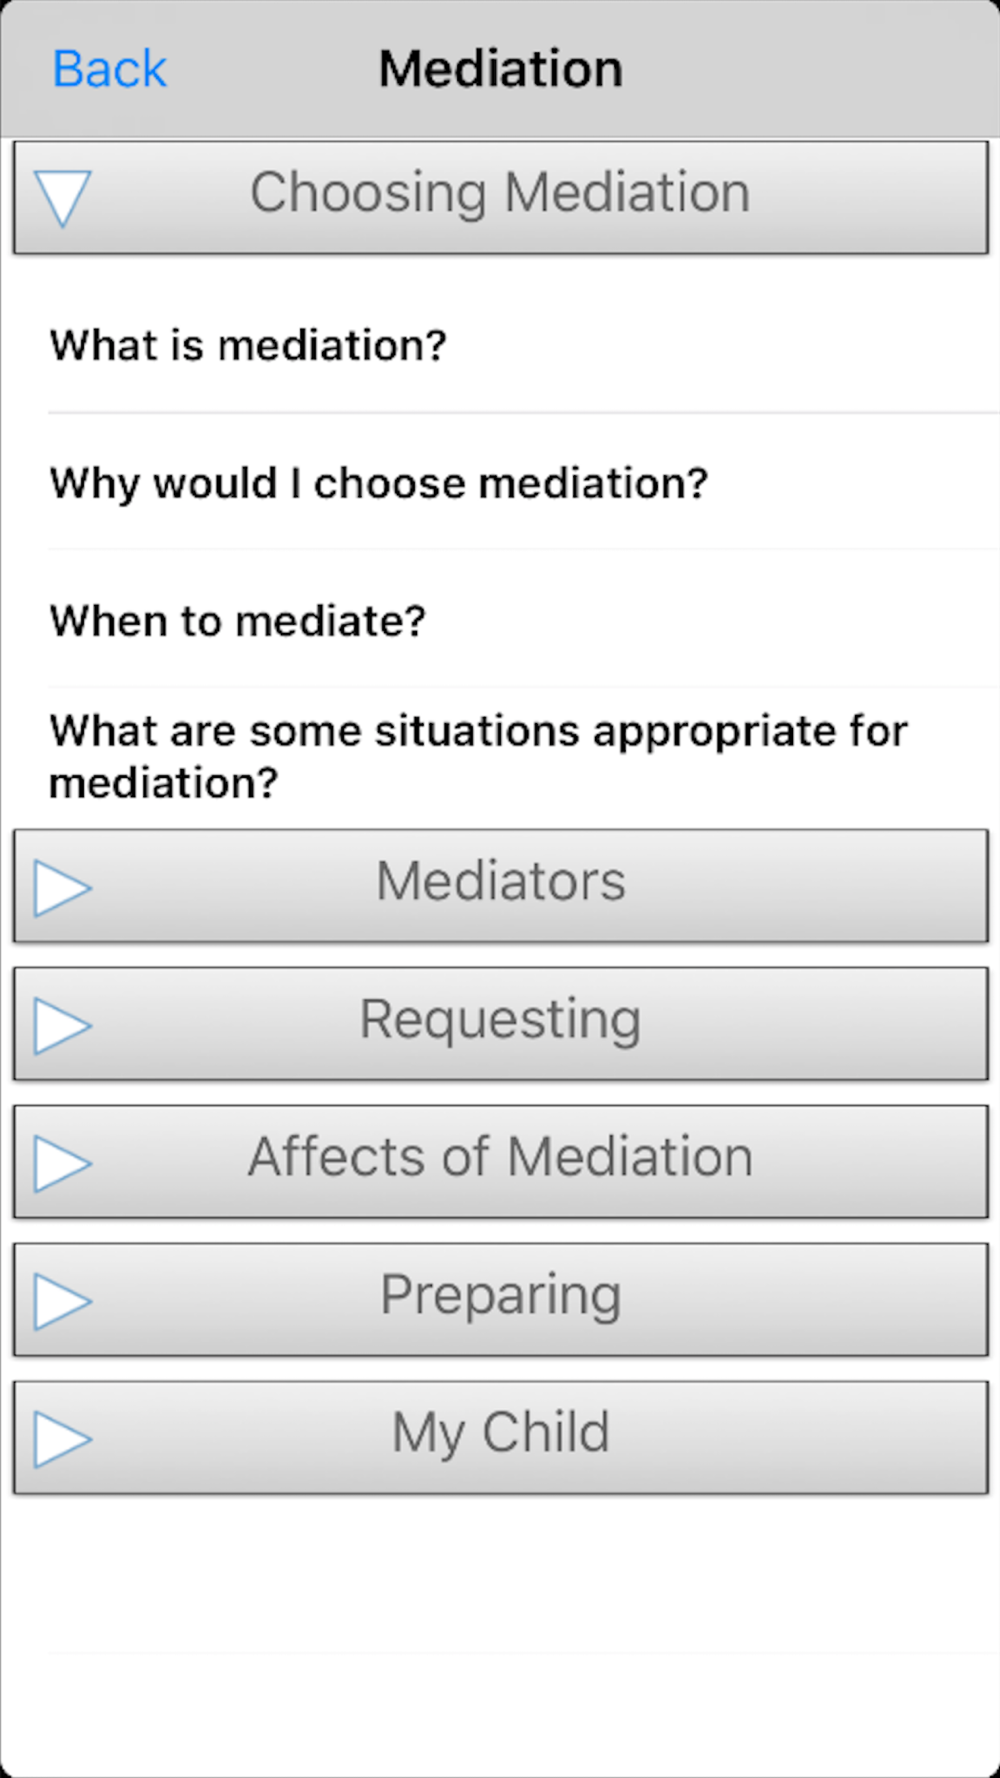This screenshot has width=1000, height=1778.
Task: Expand the Requesting section header
Action: click(500, 1023)
